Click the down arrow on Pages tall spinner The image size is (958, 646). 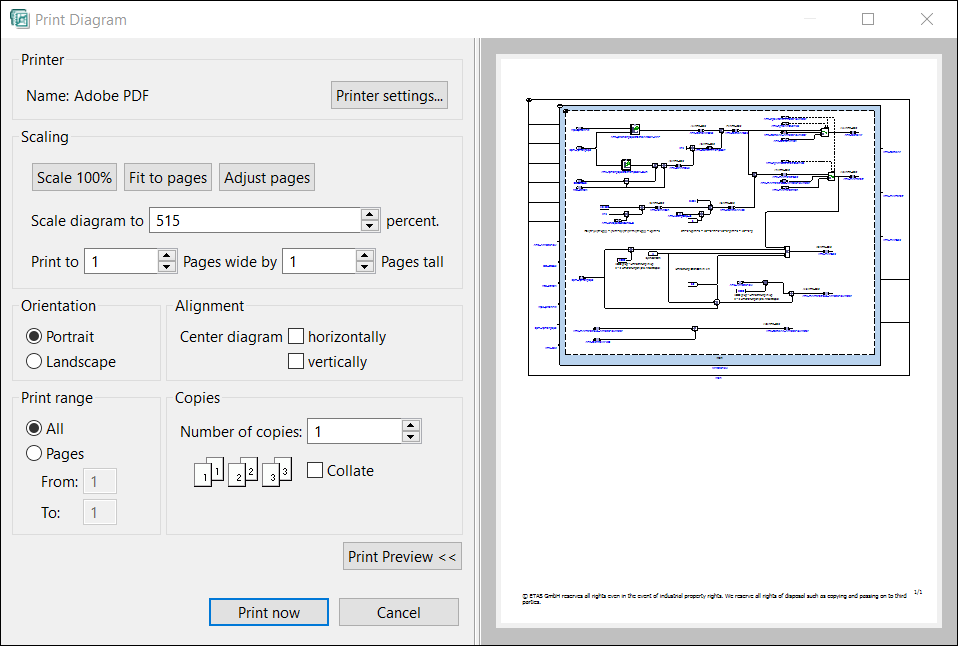pyautogui.click(x=364, y=266)
